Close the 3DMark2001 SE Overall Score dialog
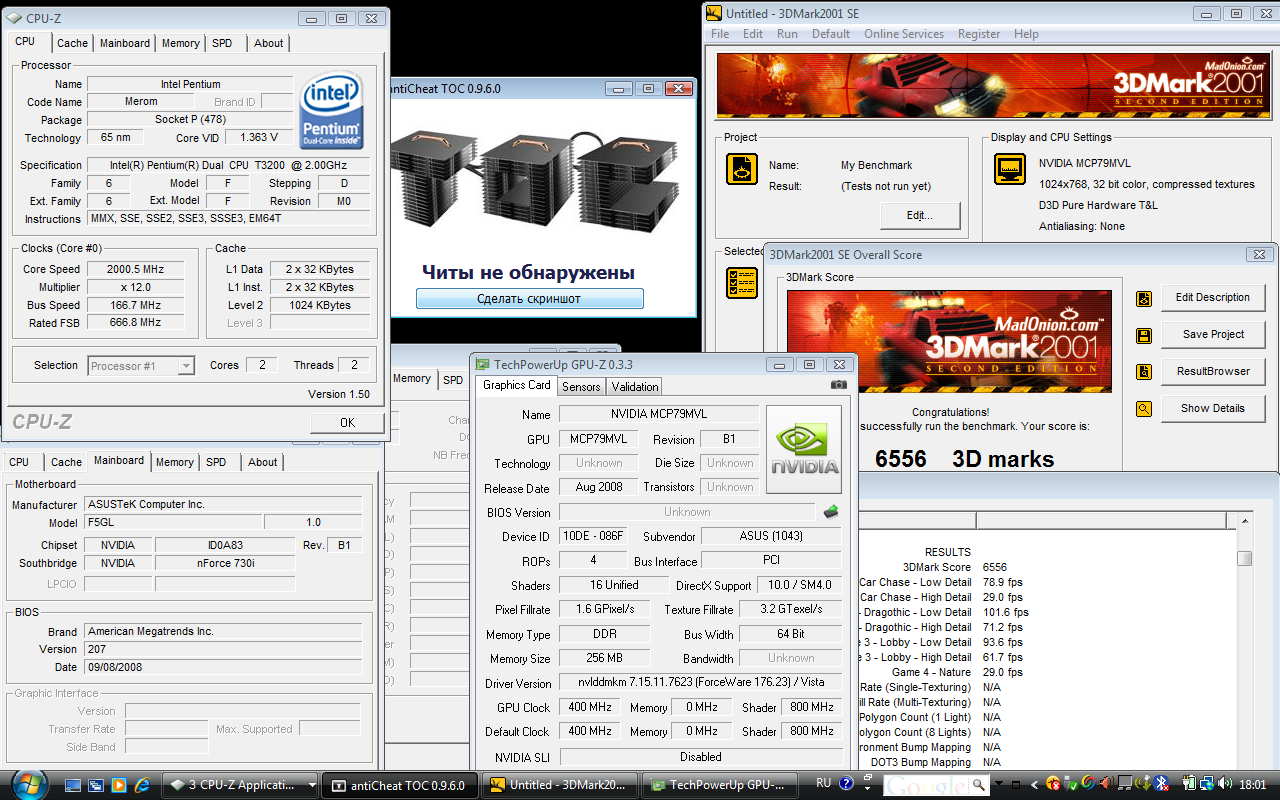The height and width of the screenshot is (800, 1280). 1259,255
